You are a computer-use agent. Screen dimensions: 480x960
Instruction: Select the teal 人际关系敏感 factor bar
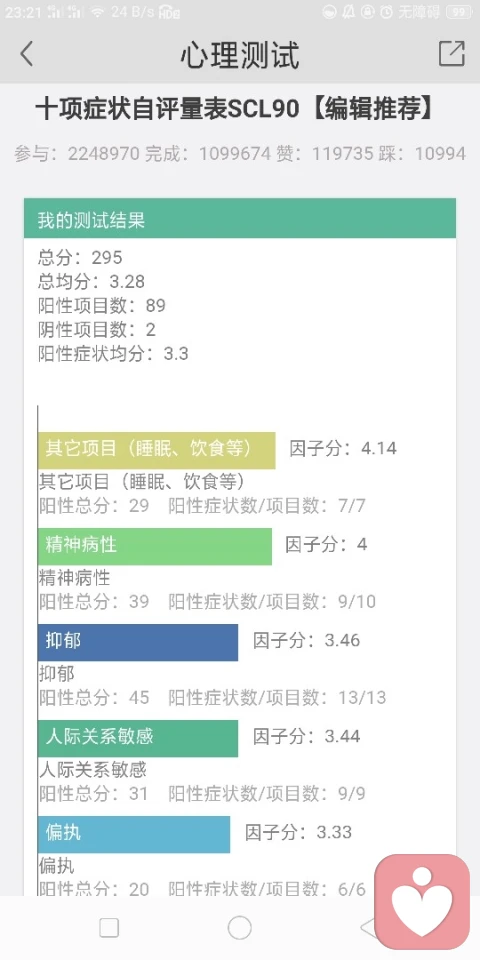138,738
